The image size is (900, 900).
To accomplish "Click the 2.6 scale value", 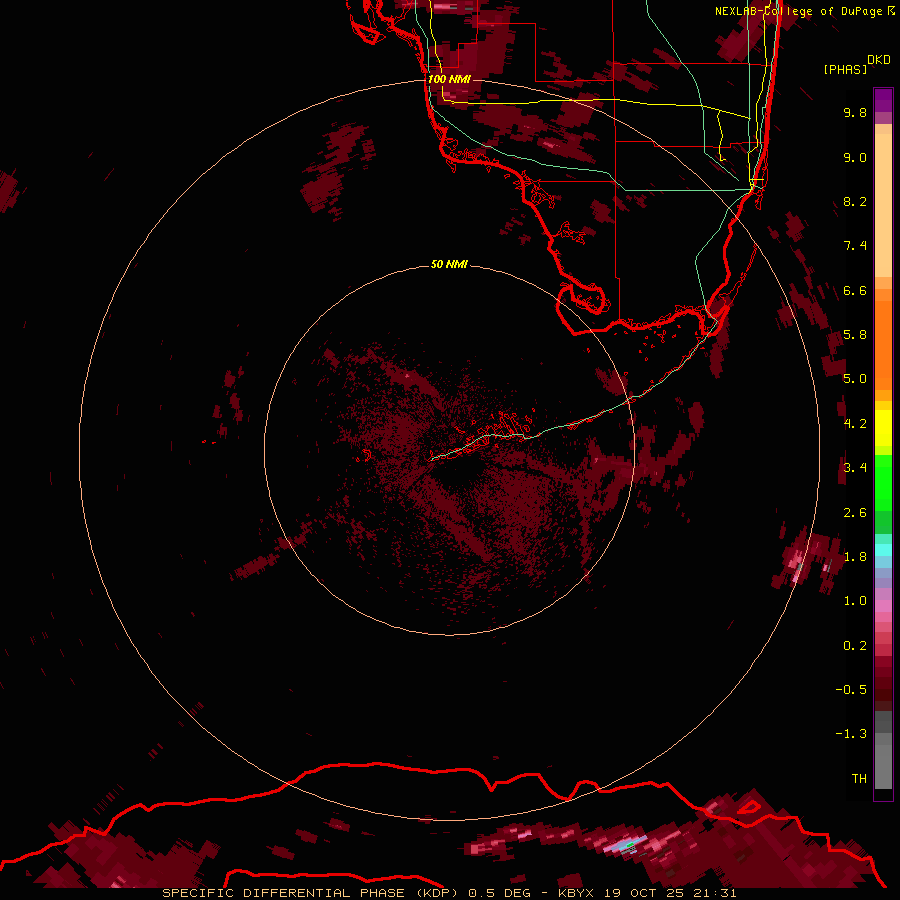I will click(x=855, y=513).
